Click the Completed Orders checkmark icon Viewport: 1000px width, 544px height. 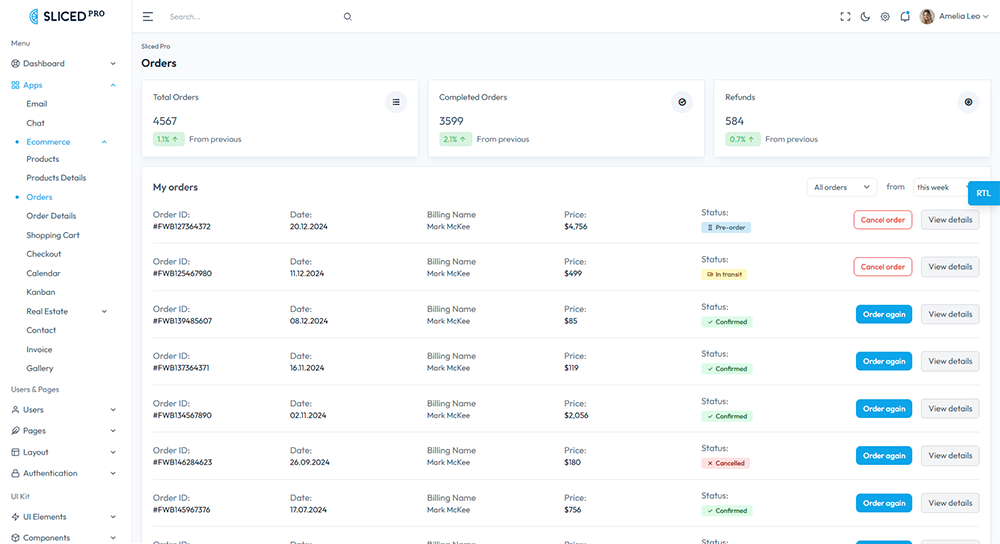pyautogui.click(x=682, y=102)
